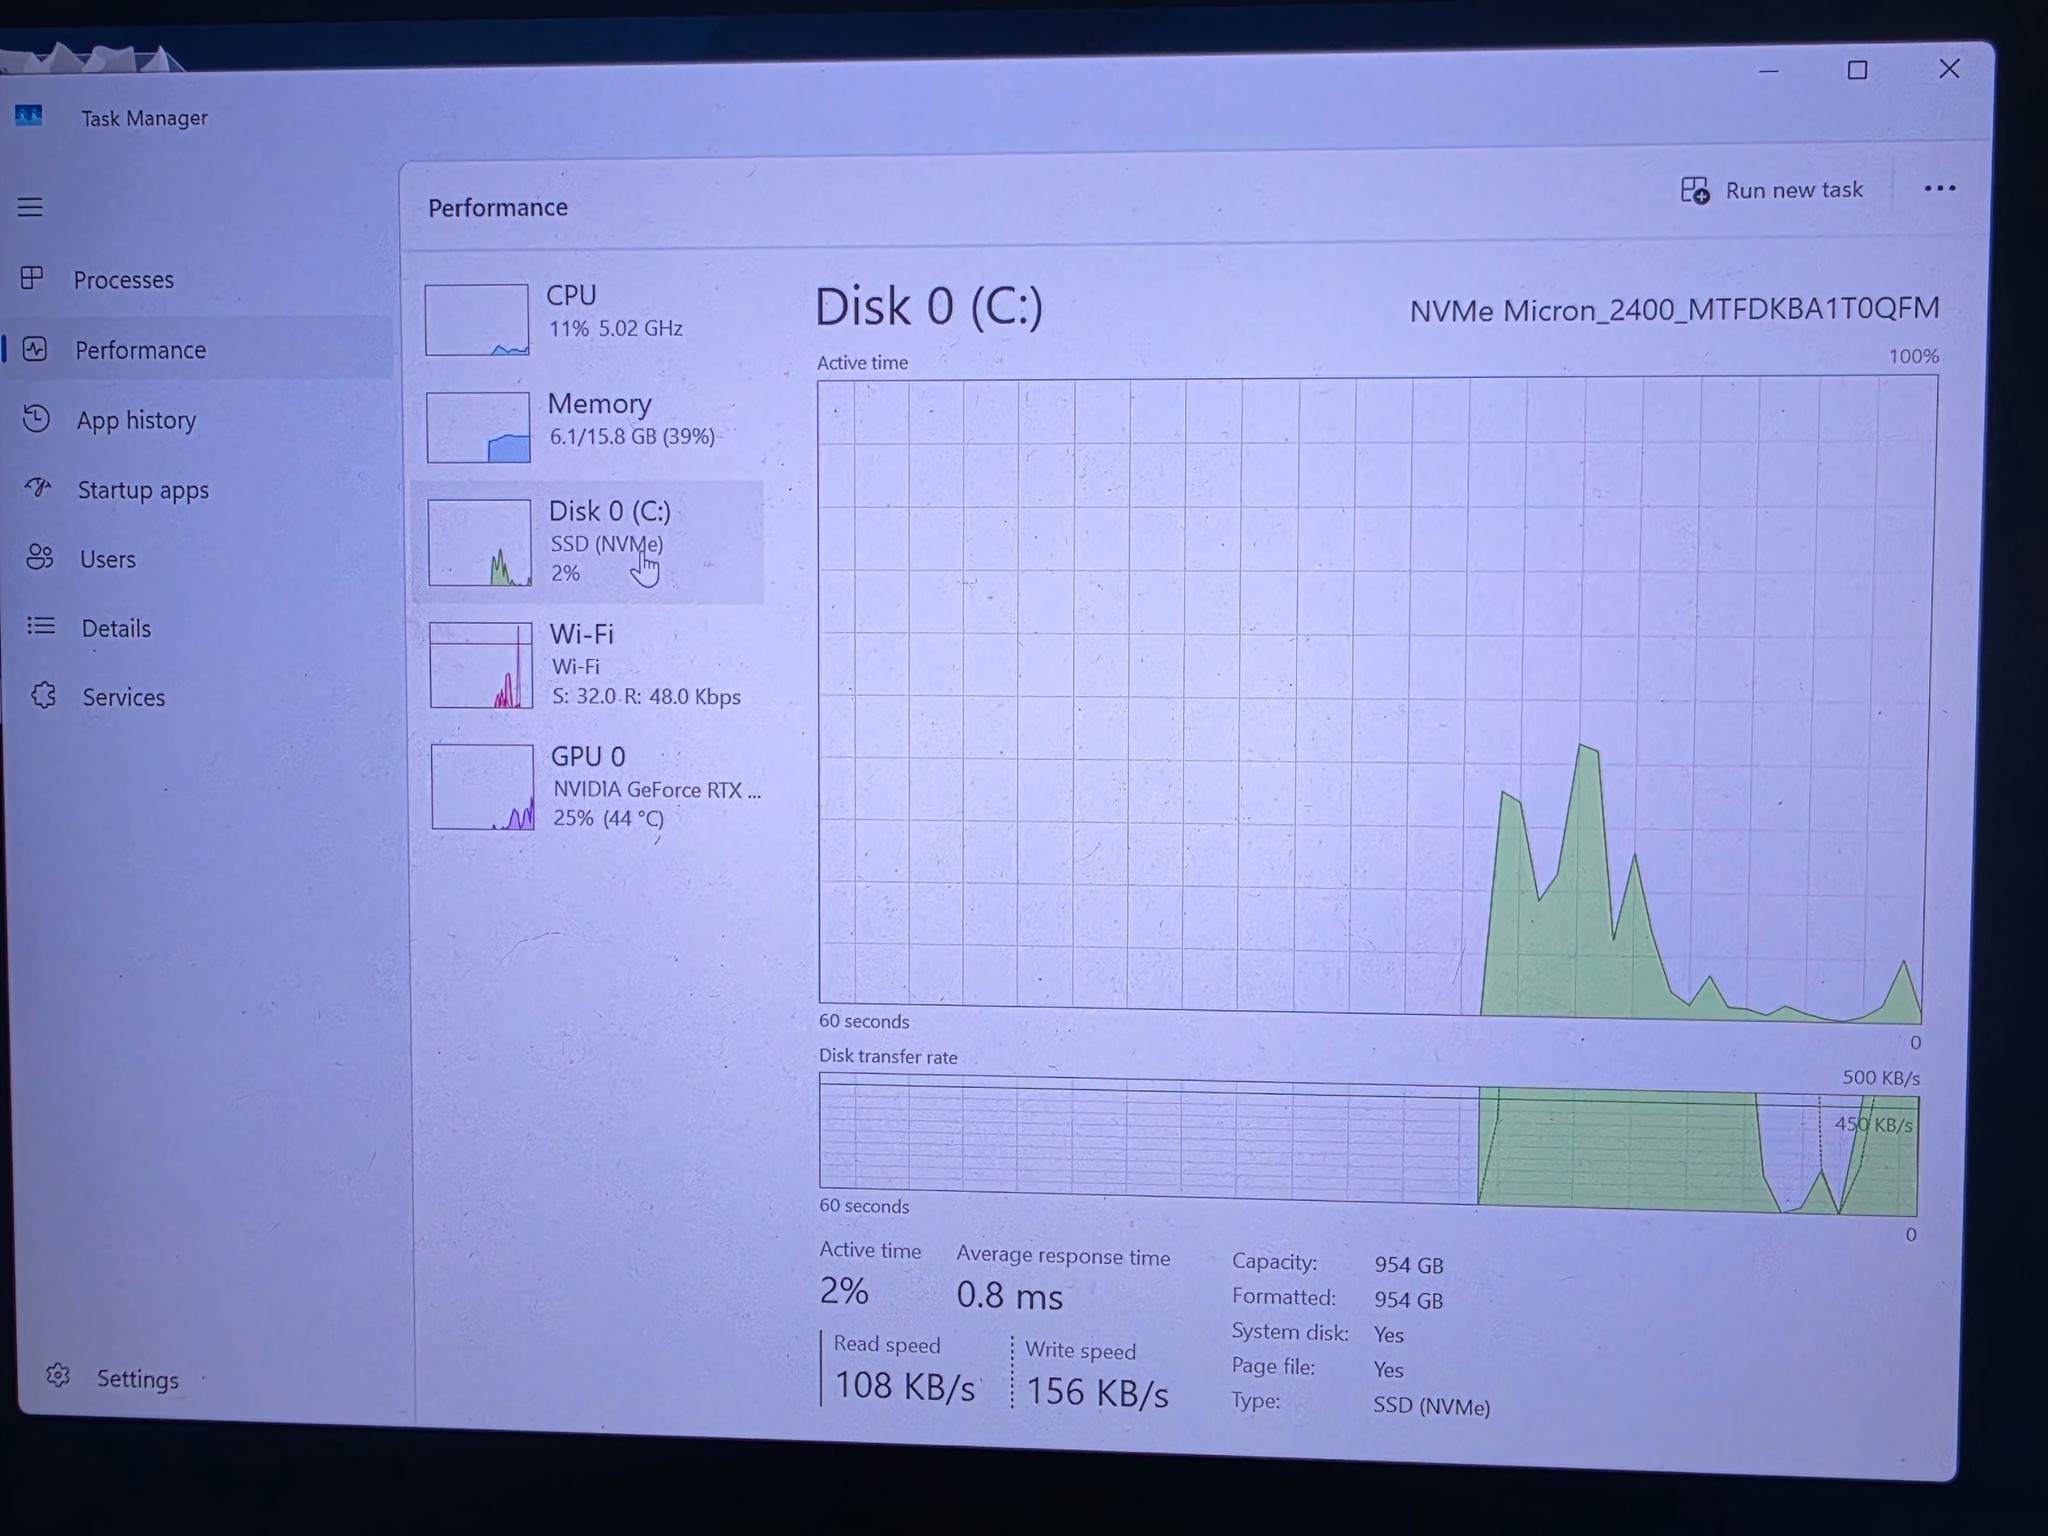Click the Startup apps gauge icon
Screen dimensions: 2048x1536
(x=38, y=488)
